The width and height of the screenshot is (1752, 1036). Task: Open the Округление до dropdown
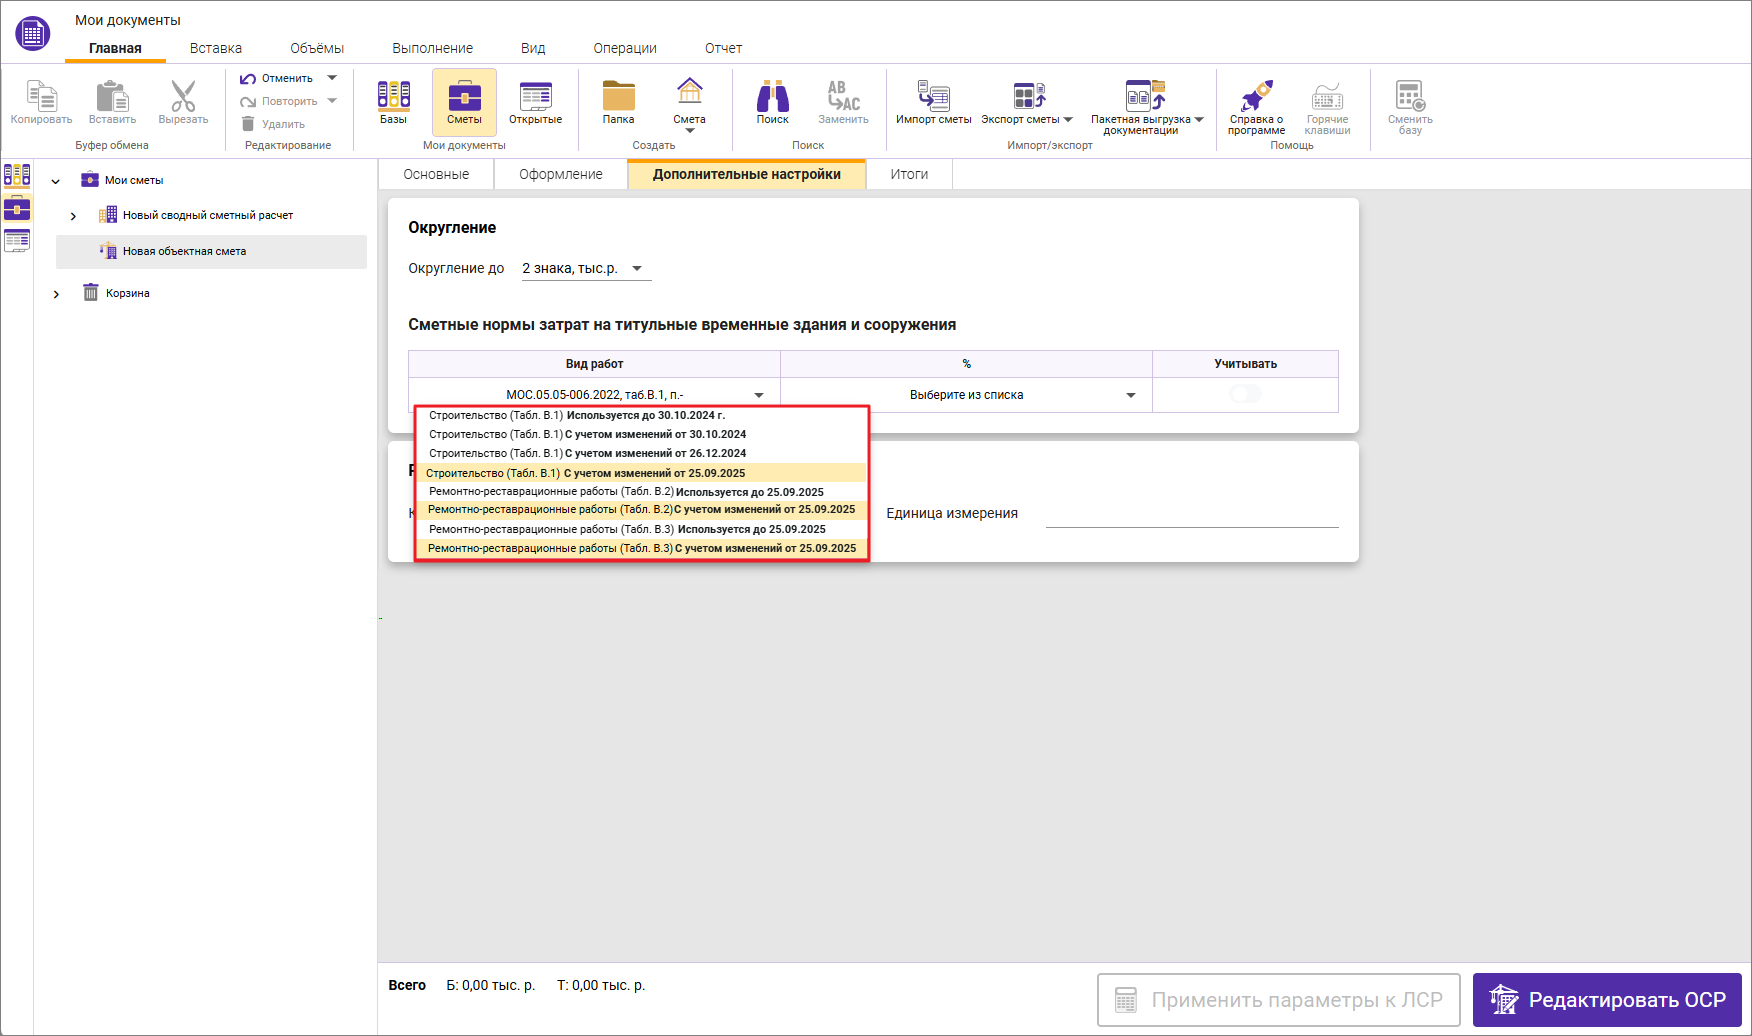pyautogui.click(x=586, y=268)
